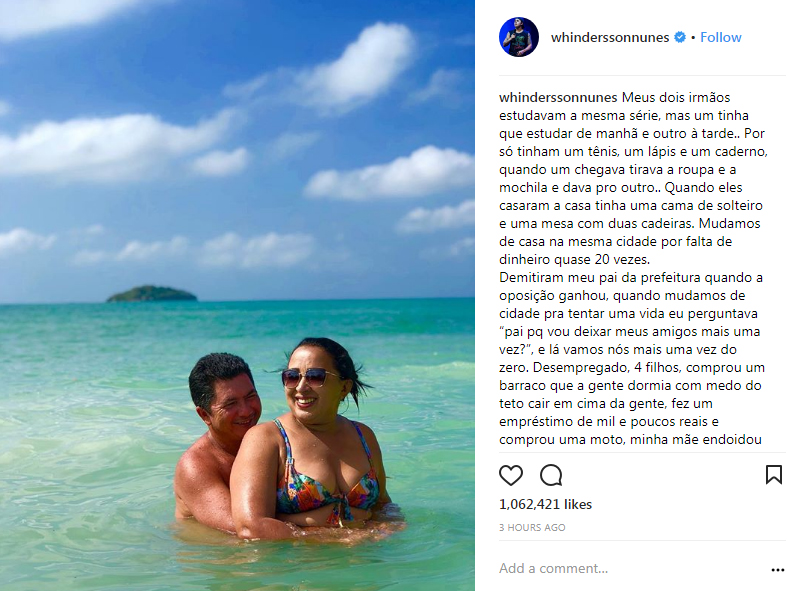Open whinderssonnunes profile picture
Viewport: 789px width, 591px height.
(519, 37)
